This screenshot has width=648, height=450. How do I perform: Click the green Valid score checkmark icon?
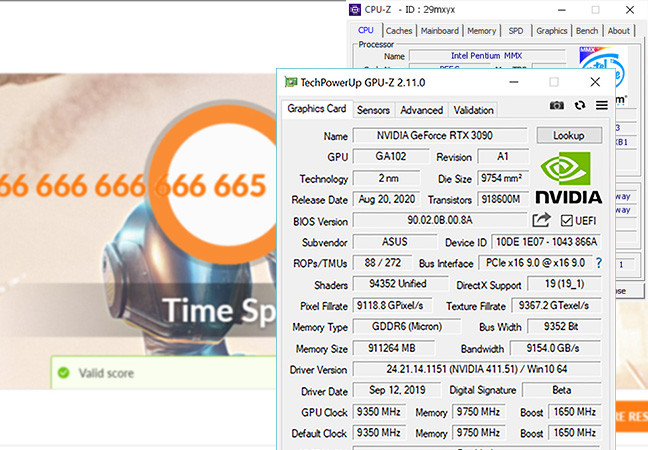(x=64, y=373)
